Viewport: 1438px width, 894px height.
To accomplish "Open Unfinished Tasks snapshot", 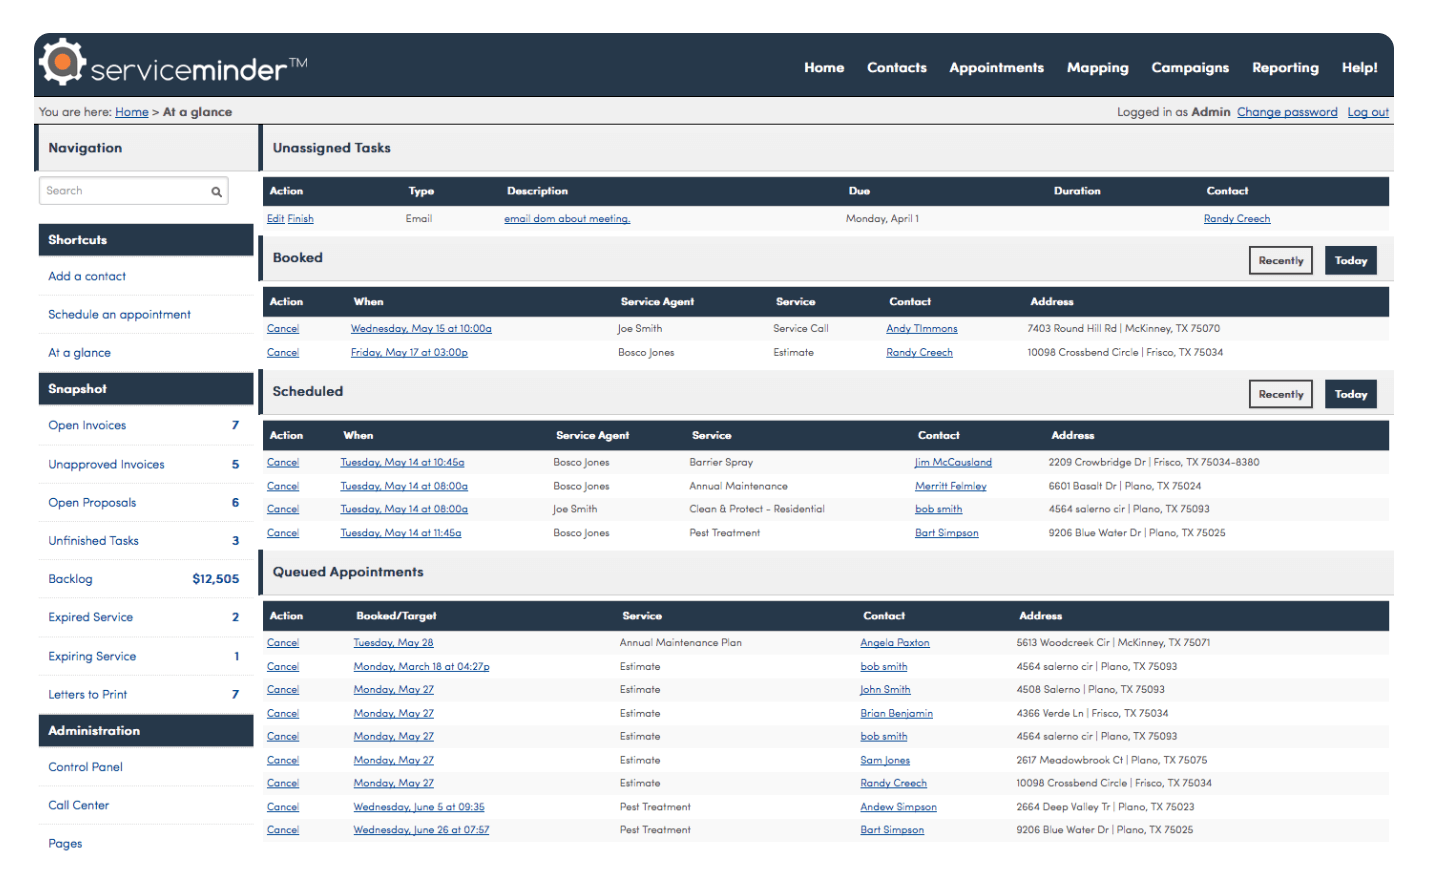I will point(93,541).
